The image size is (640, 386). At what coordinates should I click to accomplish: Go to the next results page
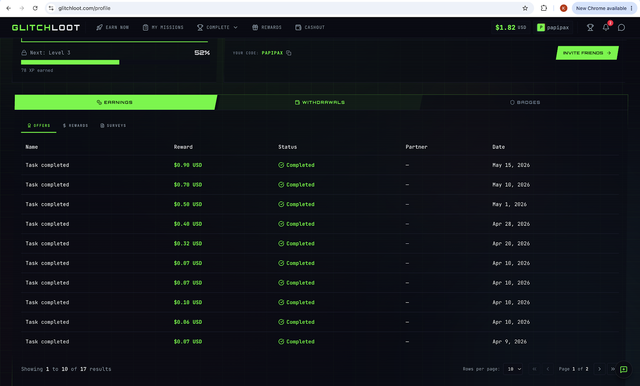tap(599, 369)
